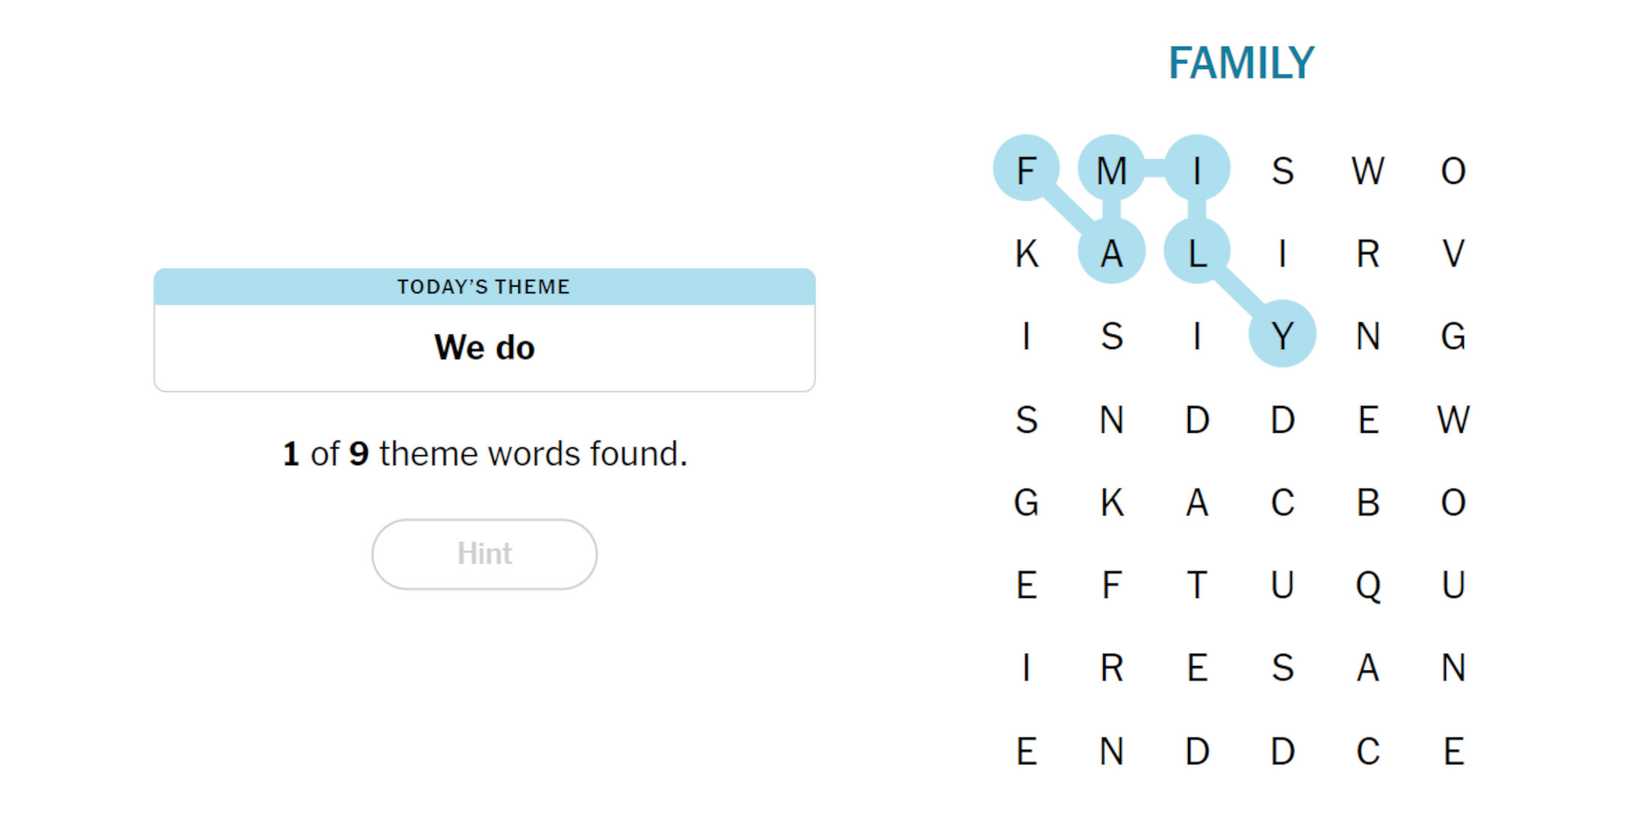
Task: Click the theme words found counter
Action: (484, 454)
